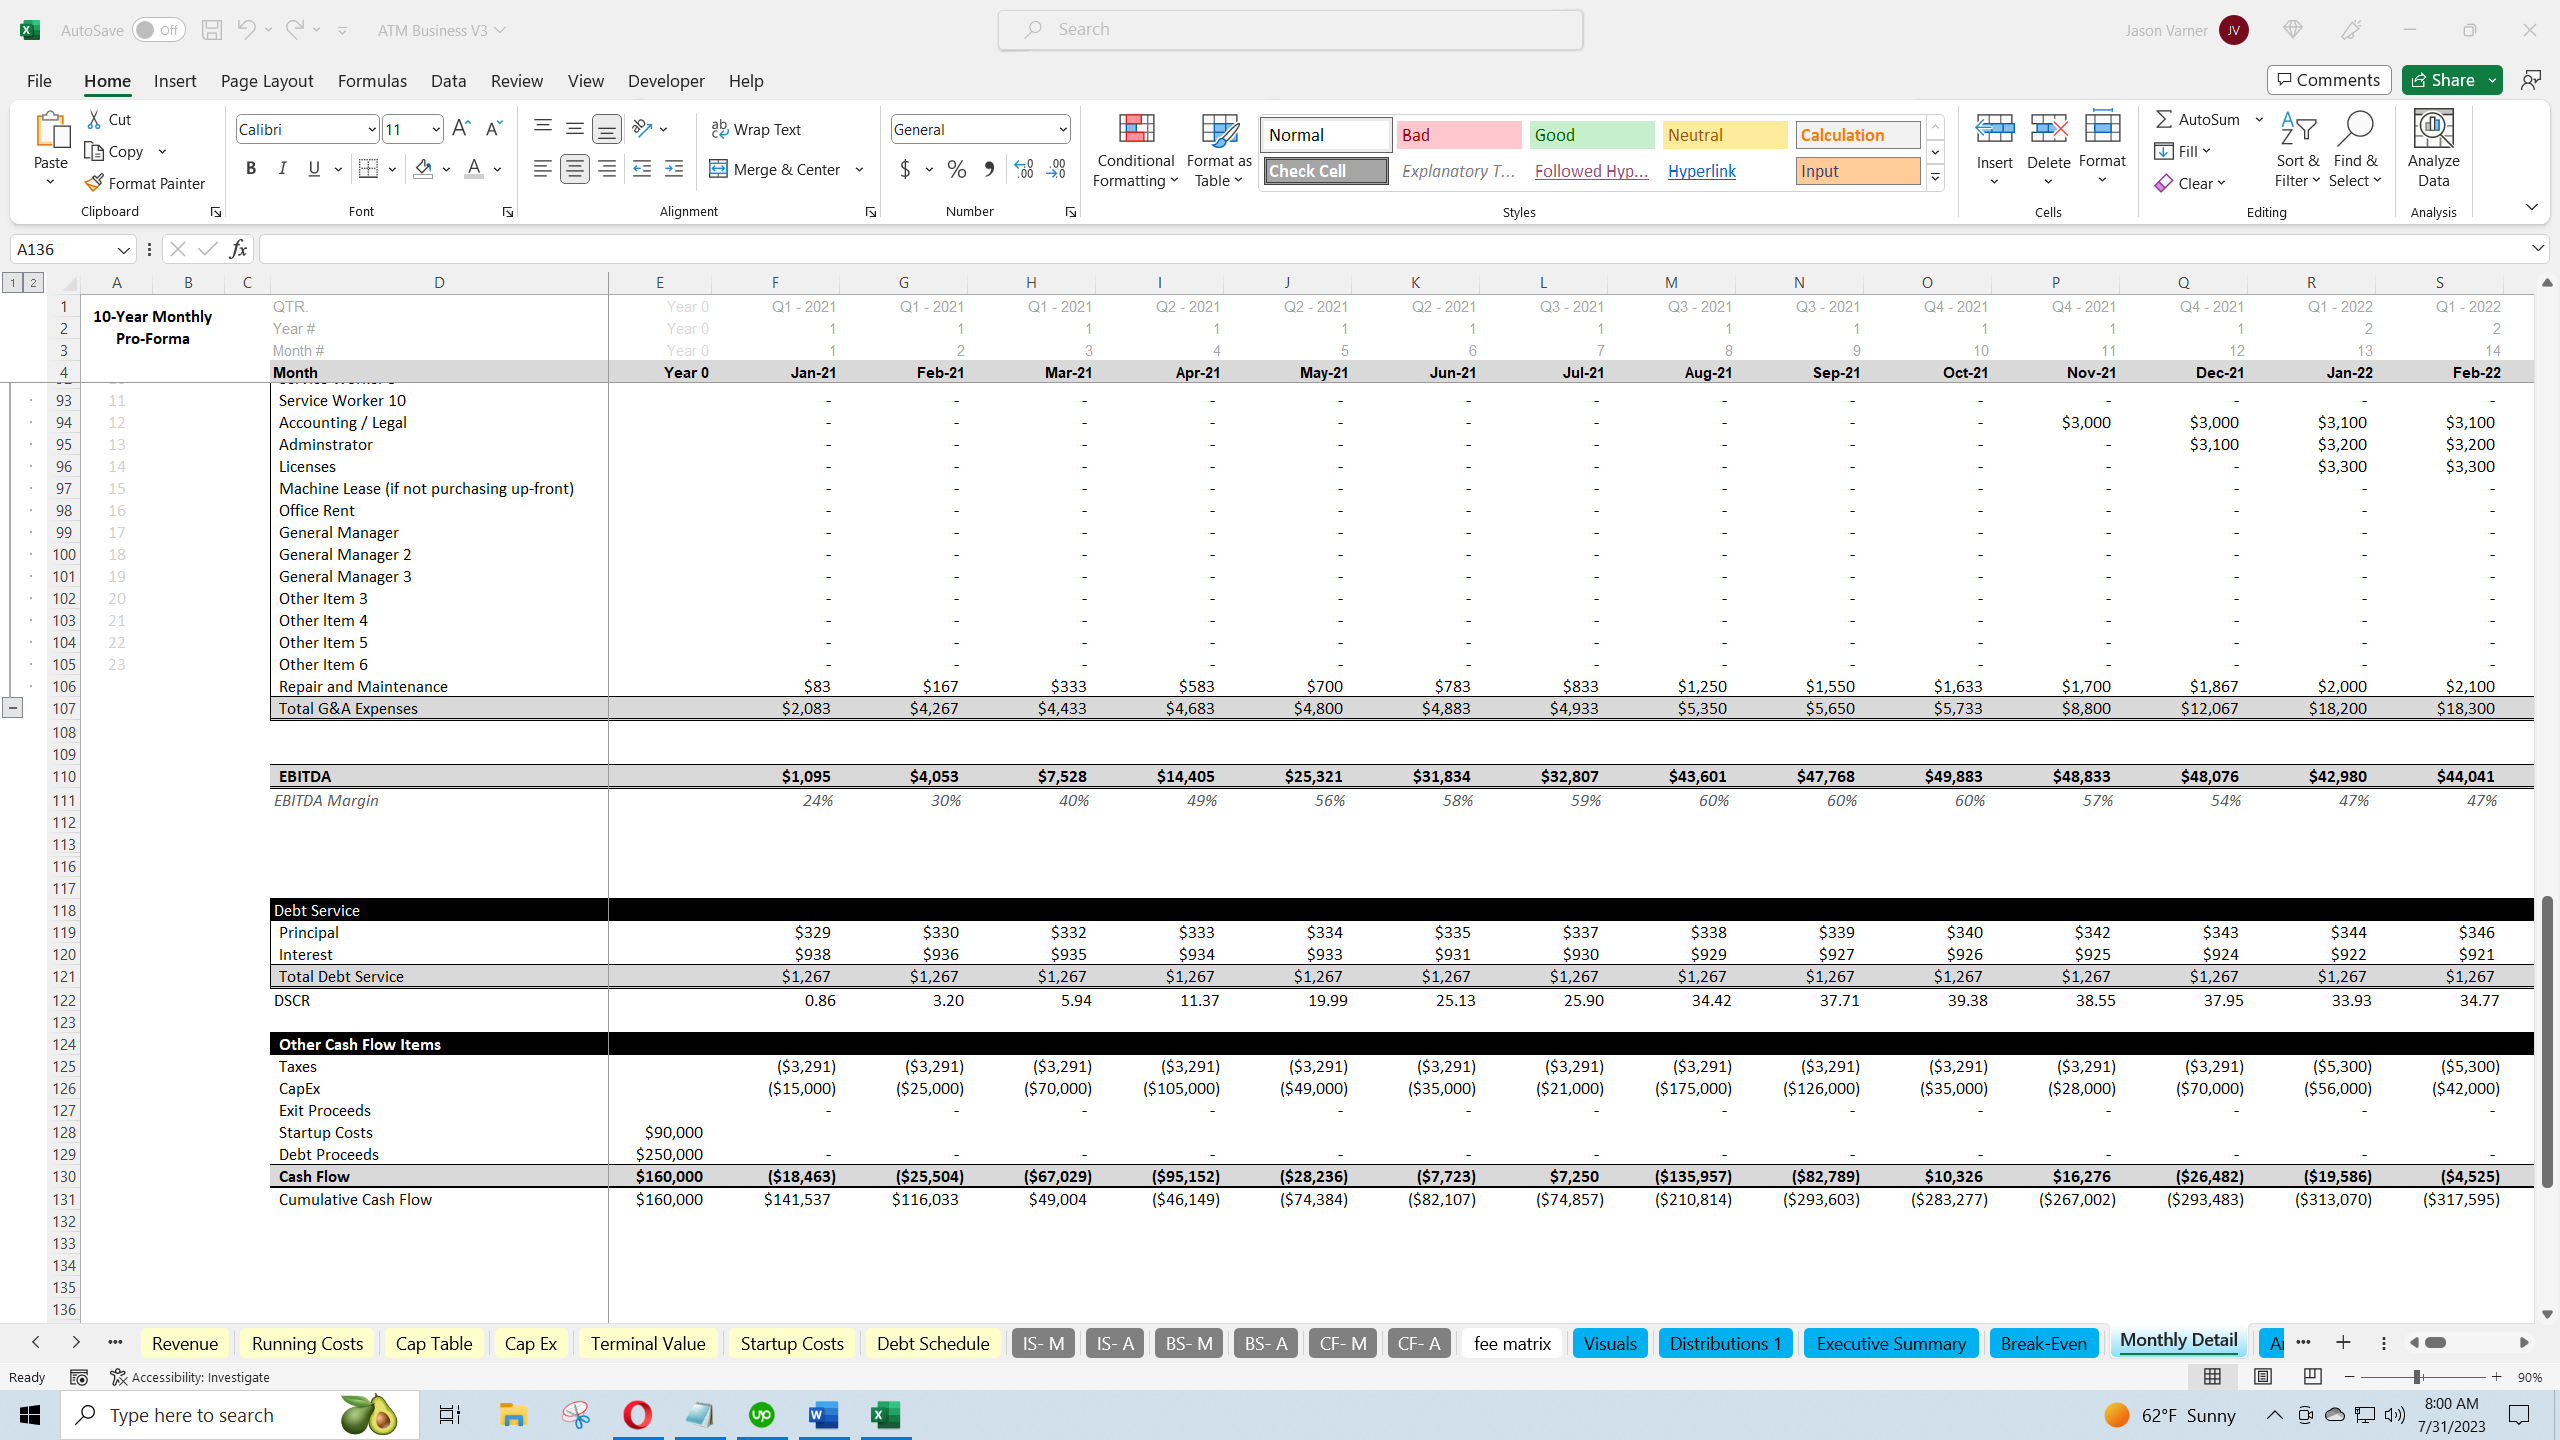The image size is (2560, 1440).
Task: Apply the Good cell style
Action: (x=1592, y=135)
